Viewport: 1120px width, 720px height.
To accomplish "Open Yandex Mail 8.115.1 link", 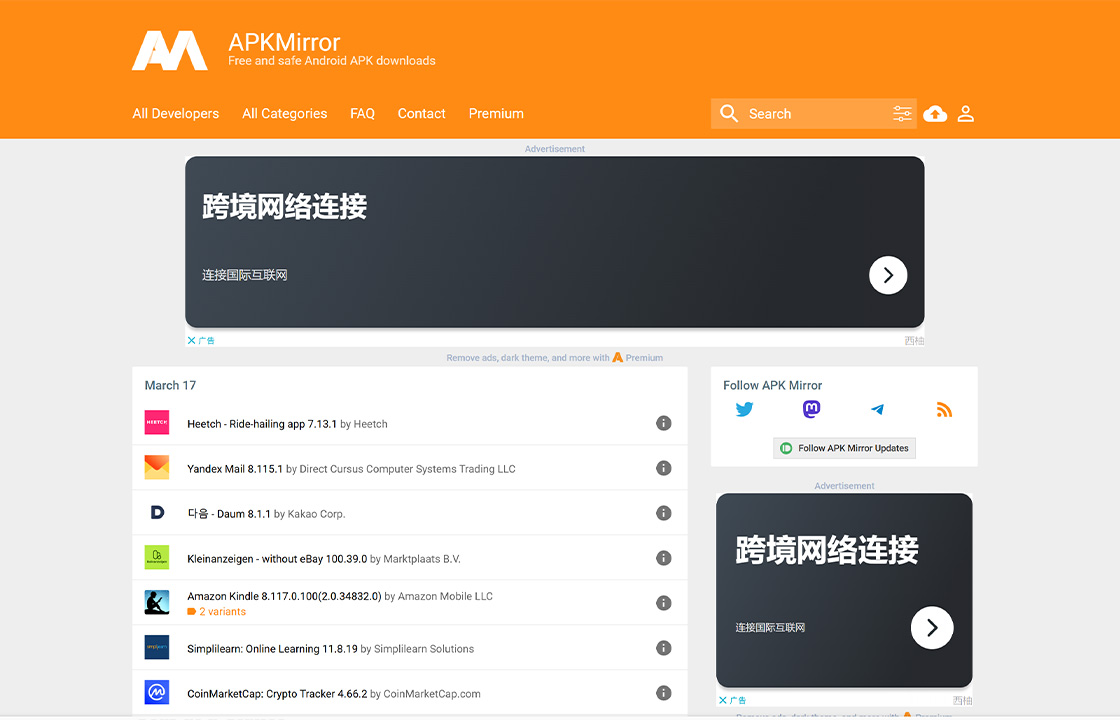I will click(235, 469).
